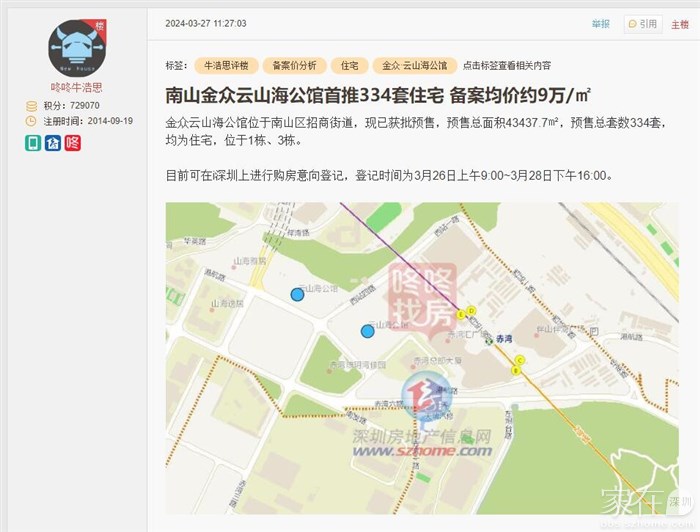Click the 主楼 link

(680, 25)
